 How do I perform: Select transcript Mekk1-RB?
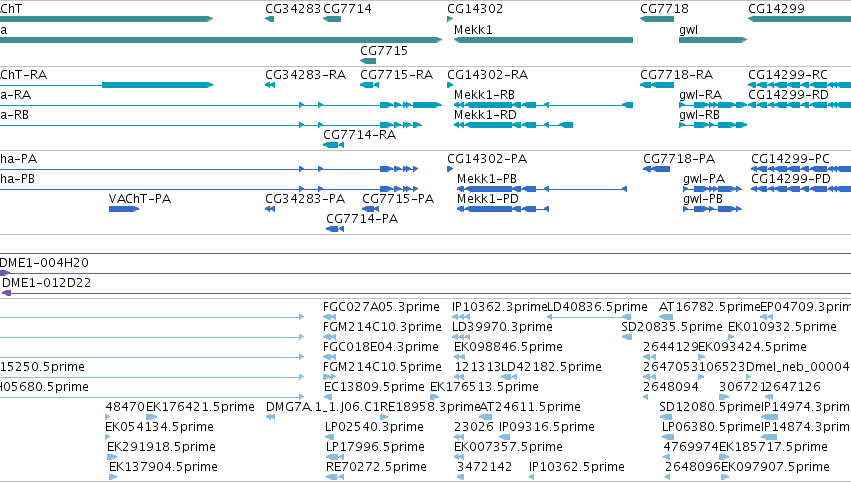coord(484,95)
